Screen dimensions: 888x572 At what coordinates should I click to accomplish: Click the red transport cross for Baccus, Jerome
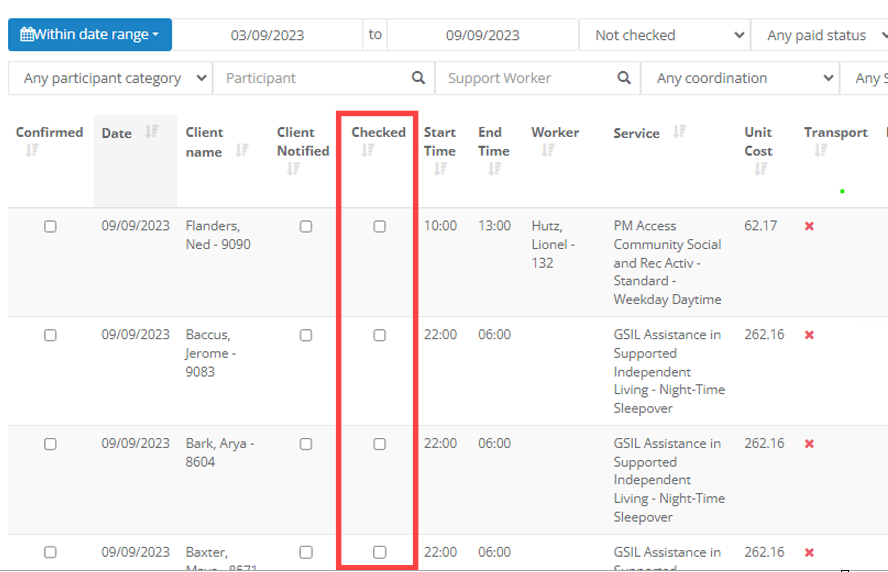809,335
